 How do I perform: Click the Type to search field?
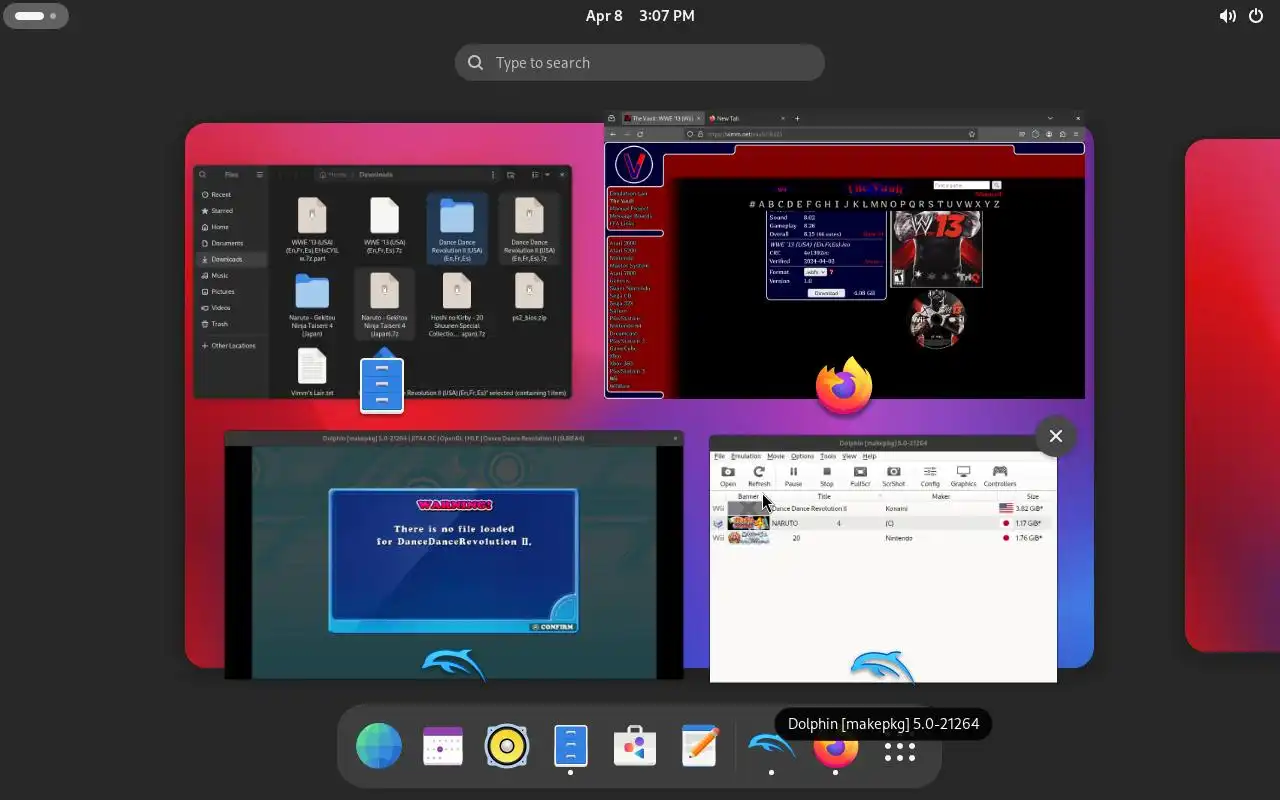[x=640, y=62]
